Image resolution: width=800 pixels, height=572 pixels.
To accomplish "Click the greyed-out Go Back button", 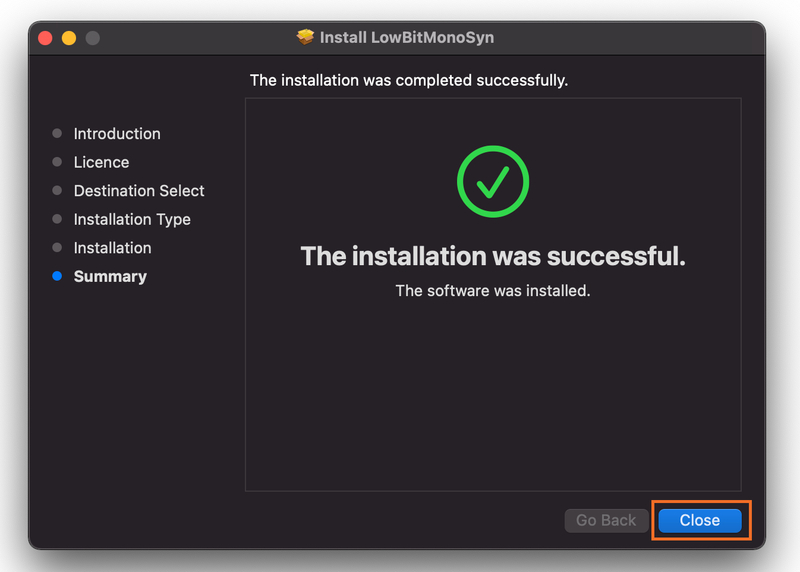I will [x=606, y=520].
